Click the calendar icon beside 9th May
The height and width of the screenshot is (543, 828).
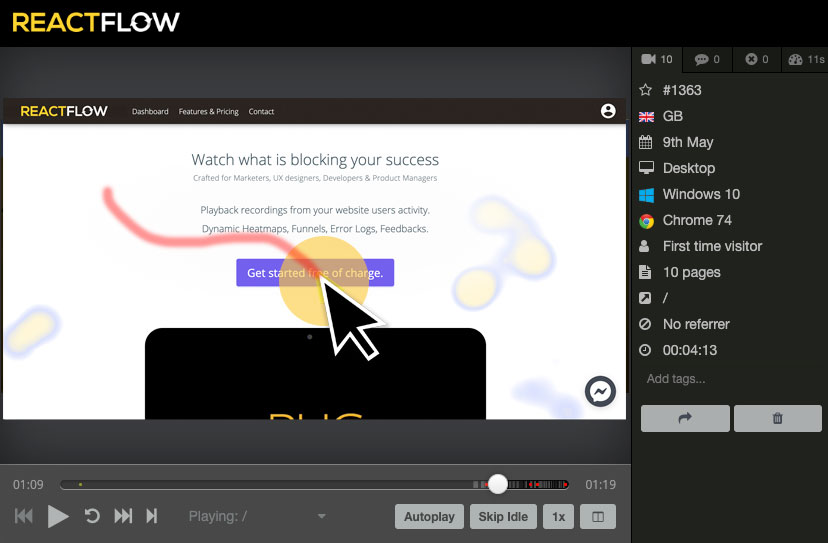coord(645,142)
